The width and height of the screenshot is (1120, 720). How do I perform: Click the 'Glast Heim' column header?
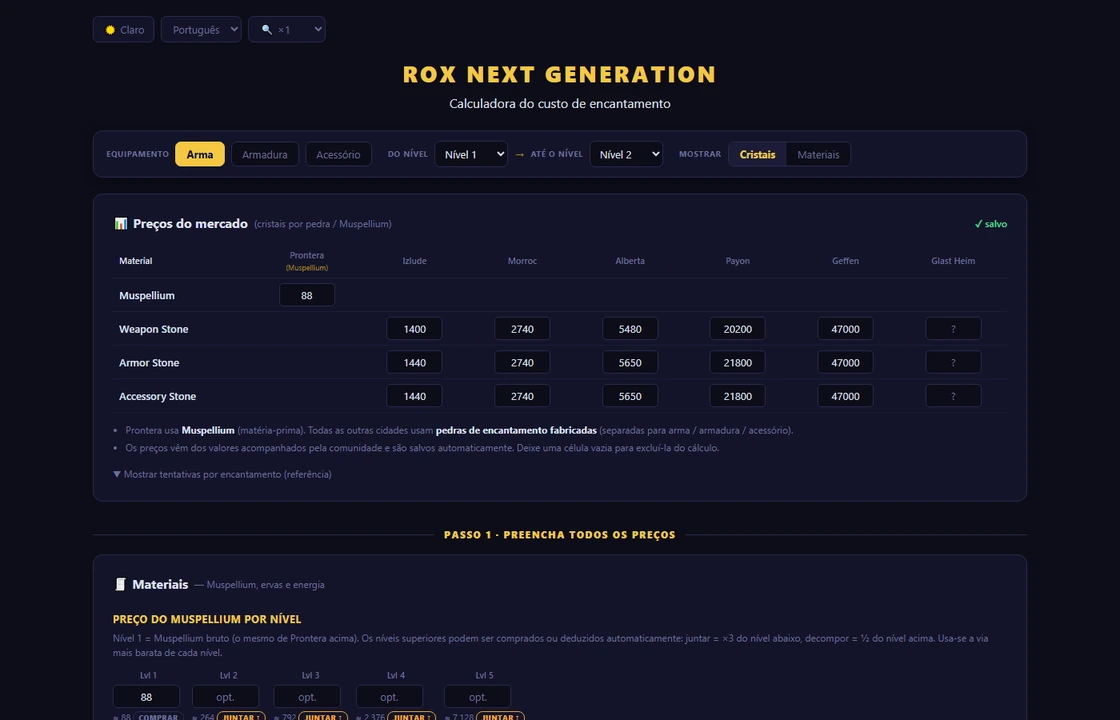coord(953,261)
